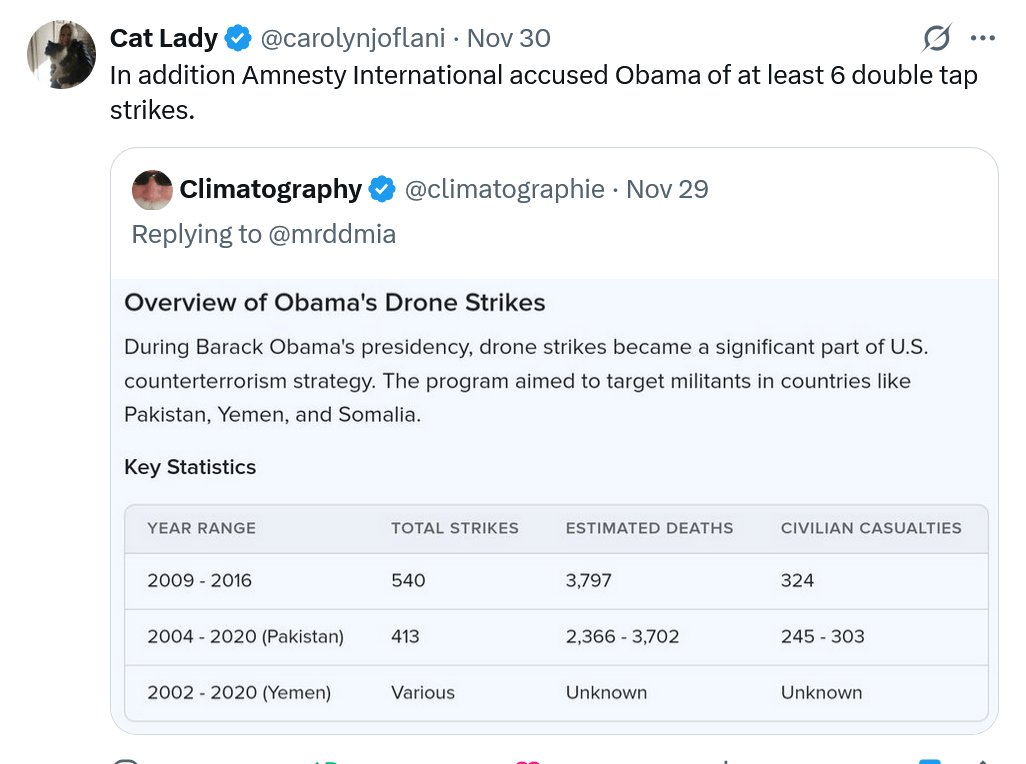Open the three-dot More menu
This screenshot has height=764, width=1026.
pos(983,39)
